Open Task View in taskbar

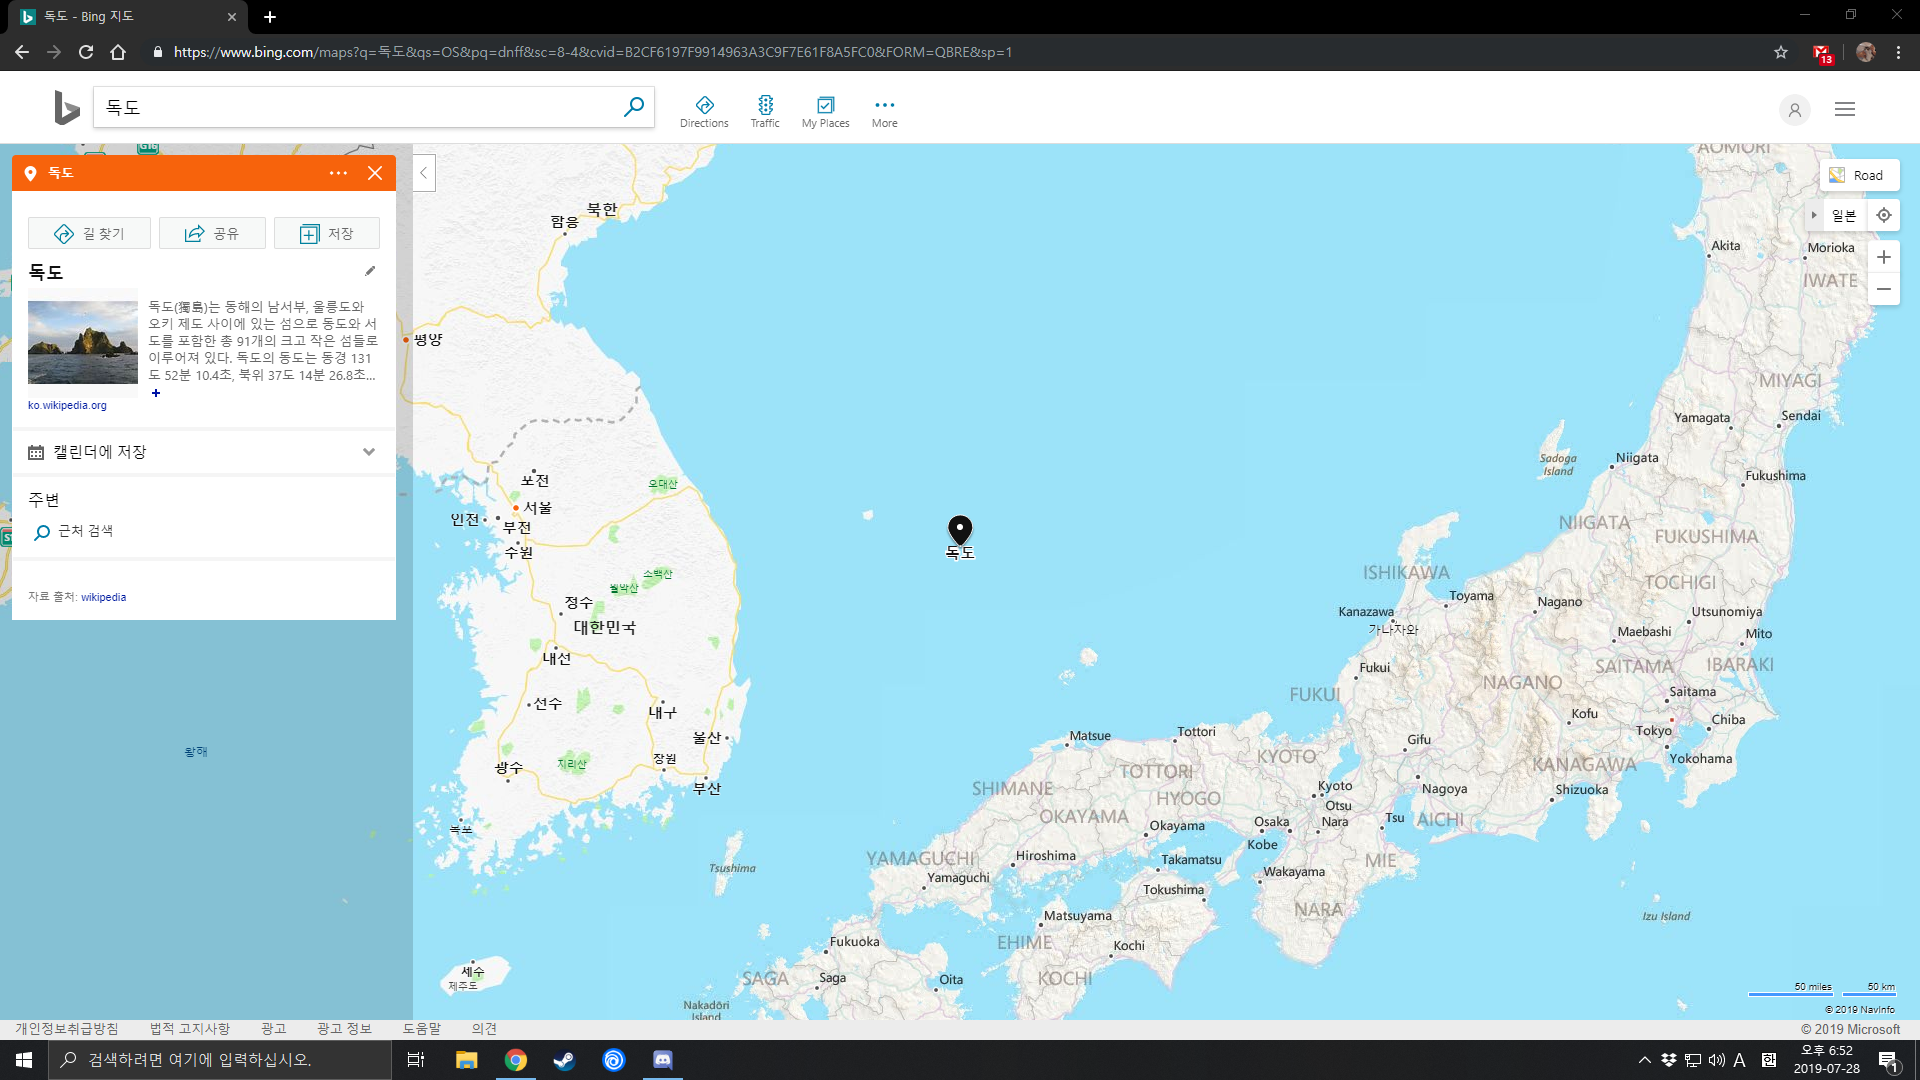416,1060
